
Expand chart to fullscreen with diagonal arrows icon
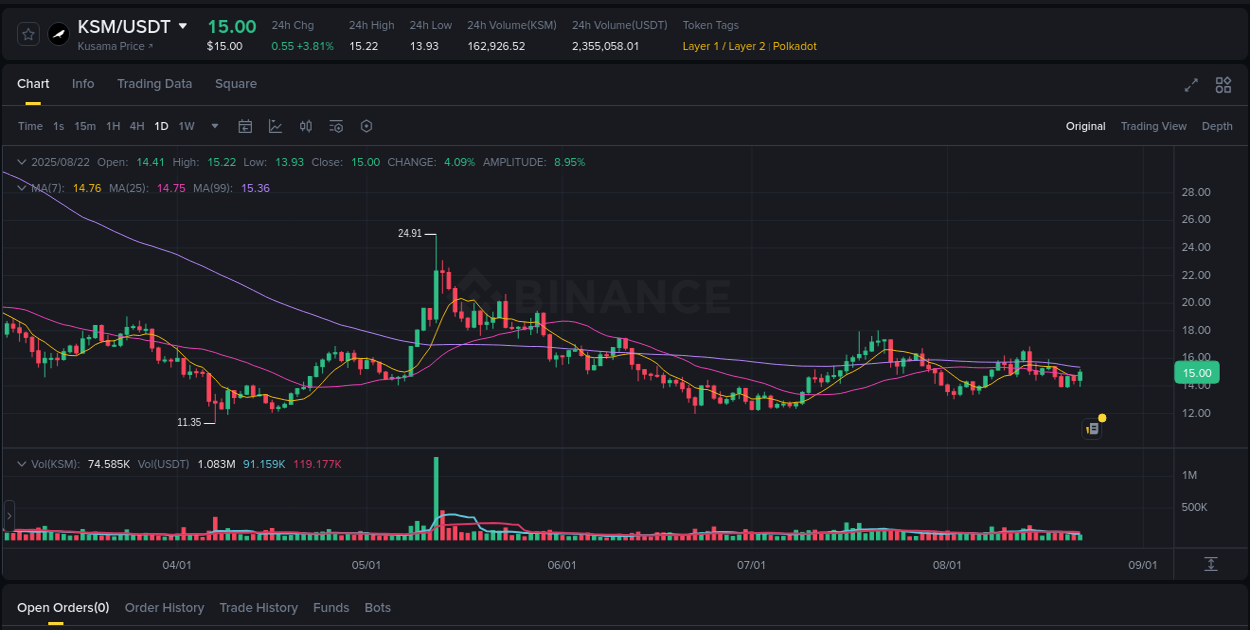pos(1190,85)
